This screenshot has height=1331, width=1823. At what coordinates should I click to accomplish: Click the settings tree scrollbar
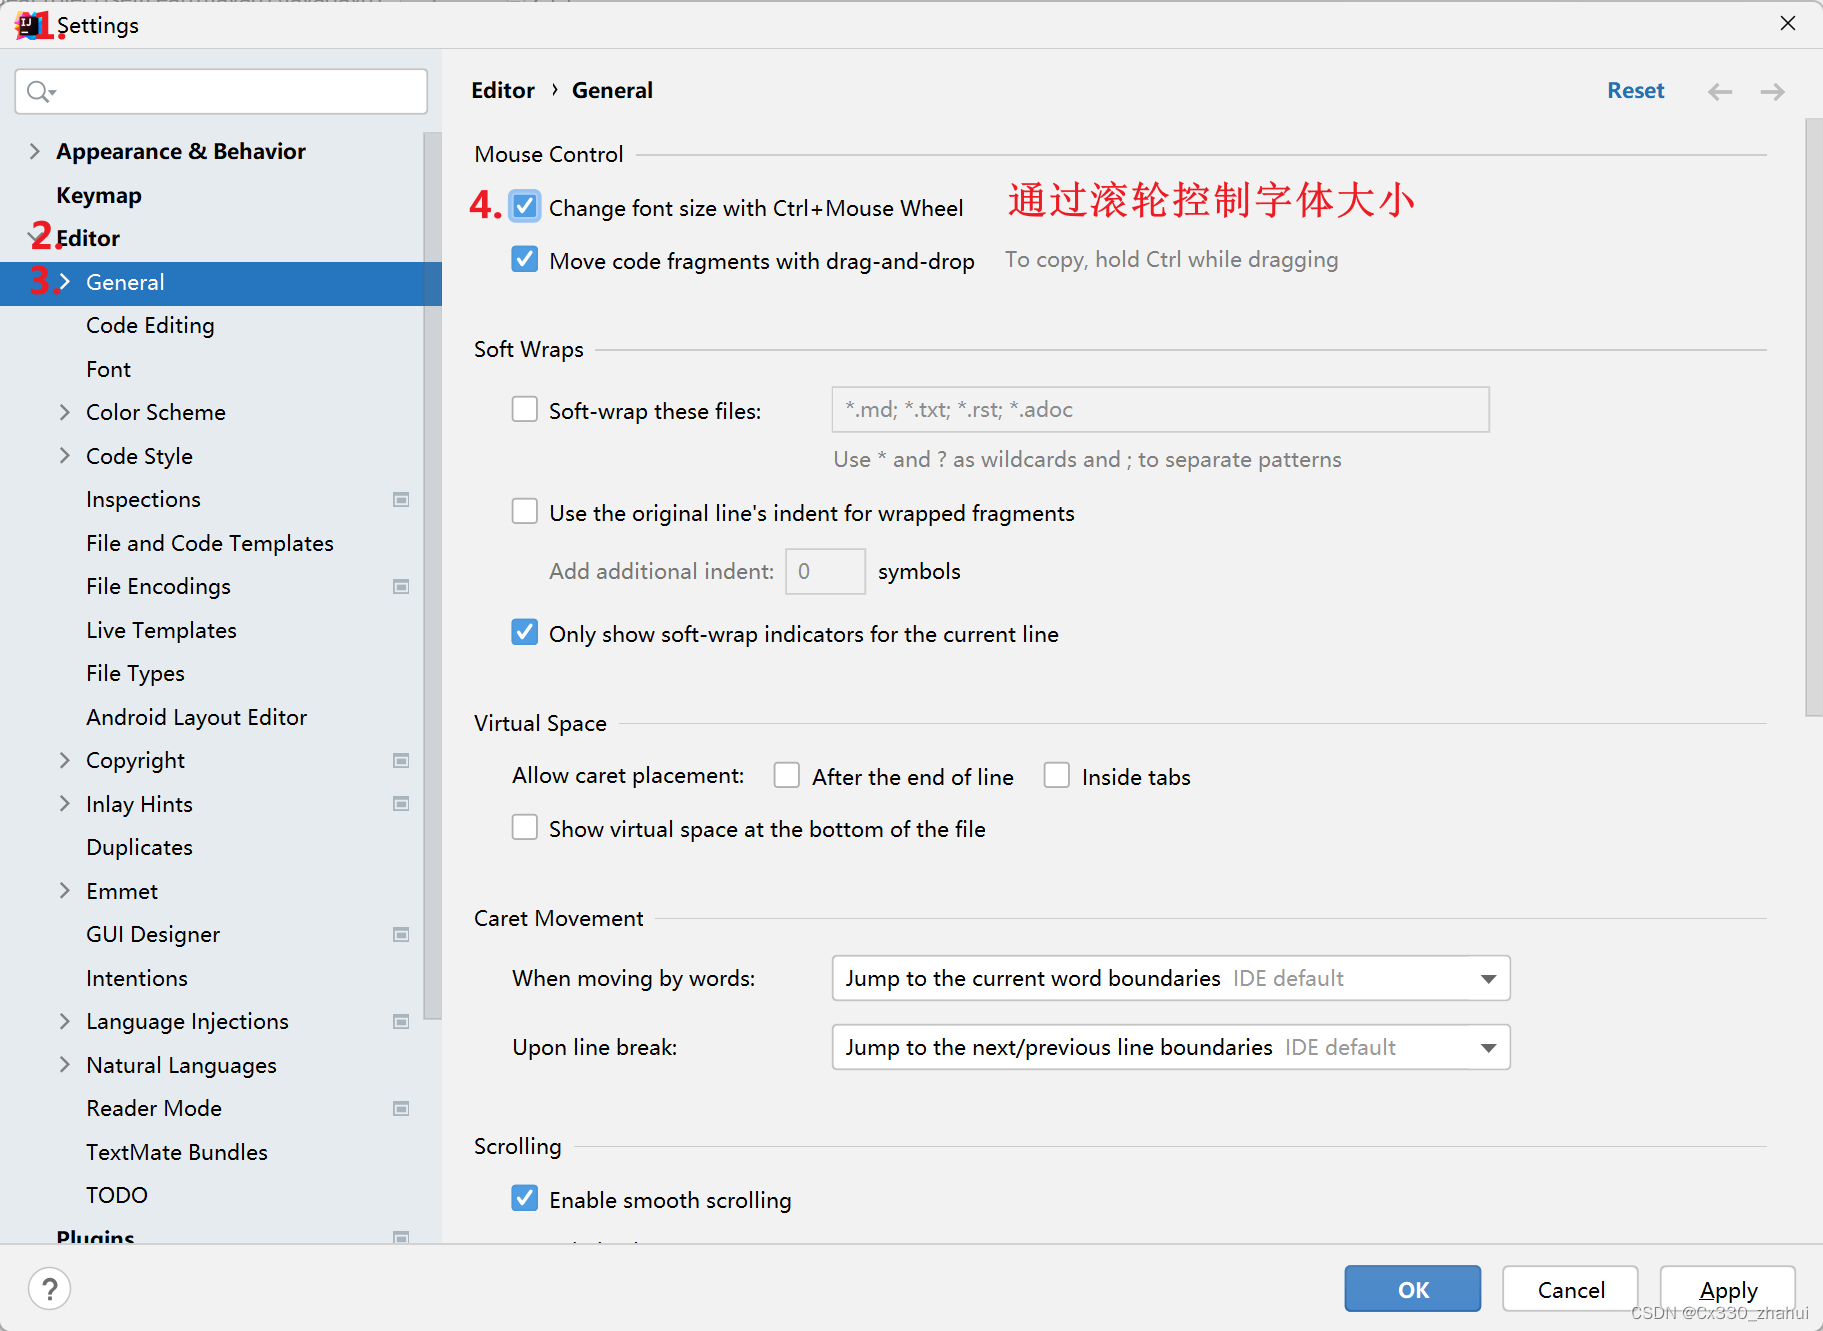432,575
